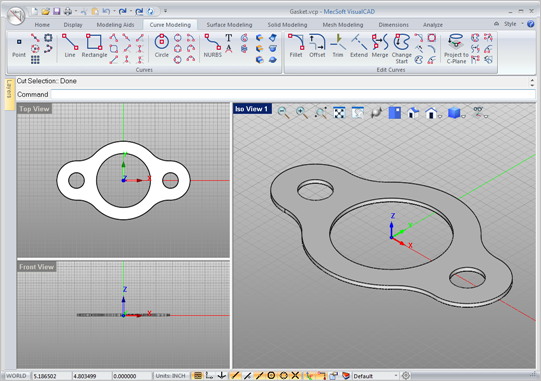Switch to the Surface Modeling tab

point(229,25)
